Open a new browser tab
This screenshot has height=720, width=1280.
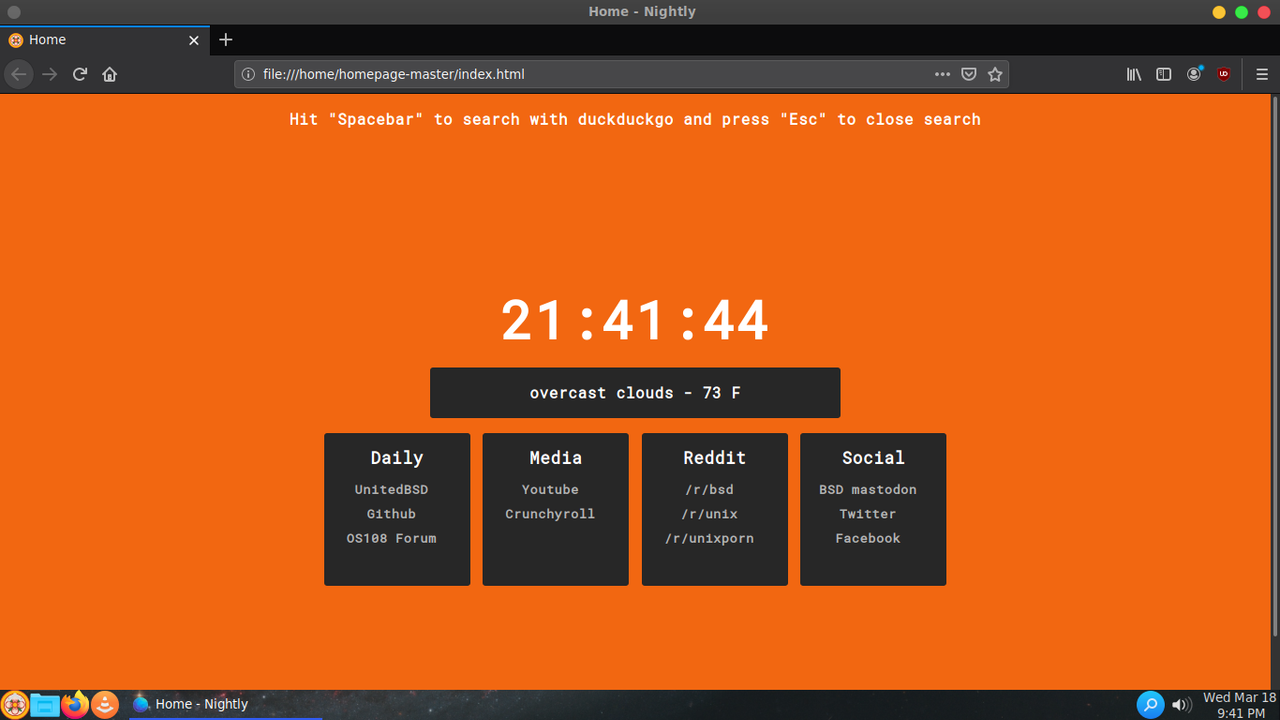tap(226, 40)
